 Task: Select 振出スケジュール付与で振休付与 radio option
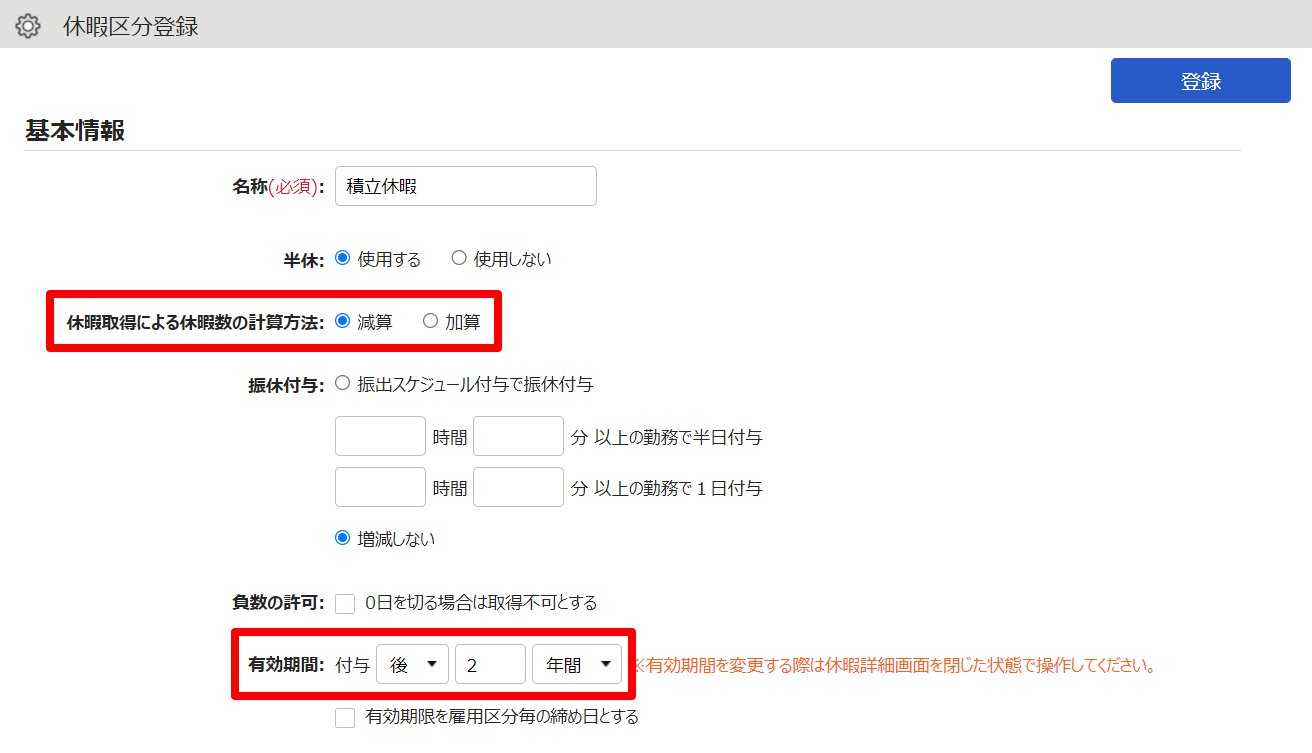point(343,383)
